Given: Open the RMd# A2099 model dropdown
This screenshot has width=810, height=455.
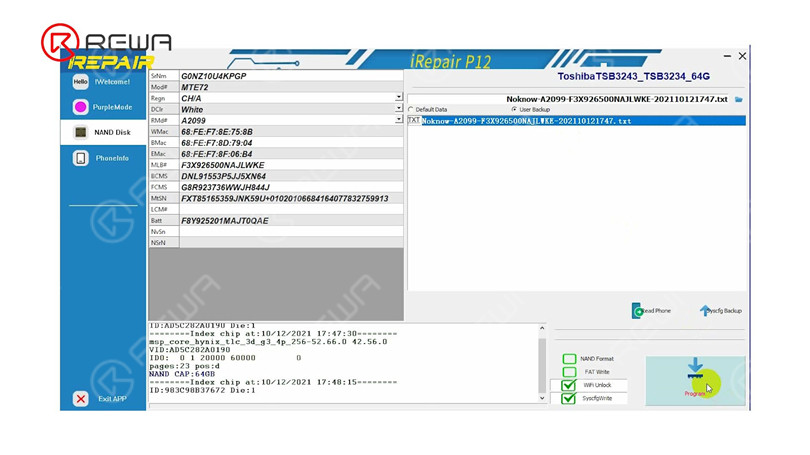Looking at the screenshot, I should pos(399,119).
